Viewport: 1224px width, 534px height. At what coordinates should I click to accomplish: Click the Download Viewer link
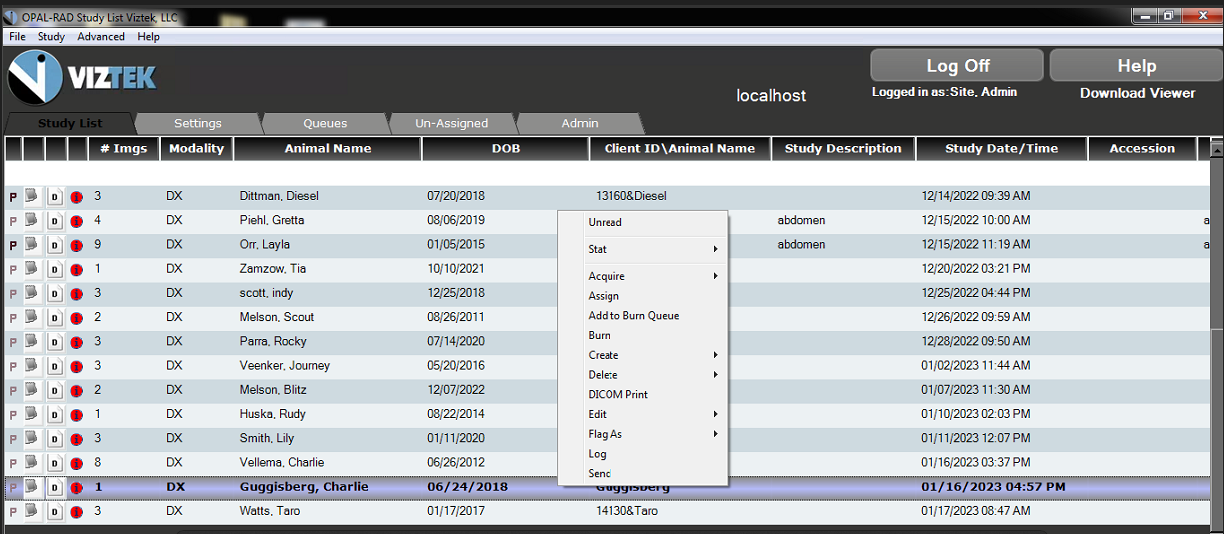[x=1137, y=93]
